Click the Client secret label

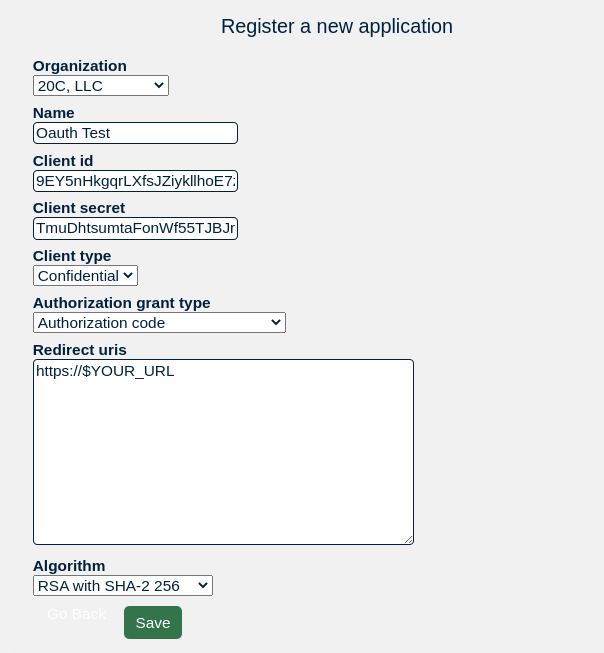click(x=79, y=208)
